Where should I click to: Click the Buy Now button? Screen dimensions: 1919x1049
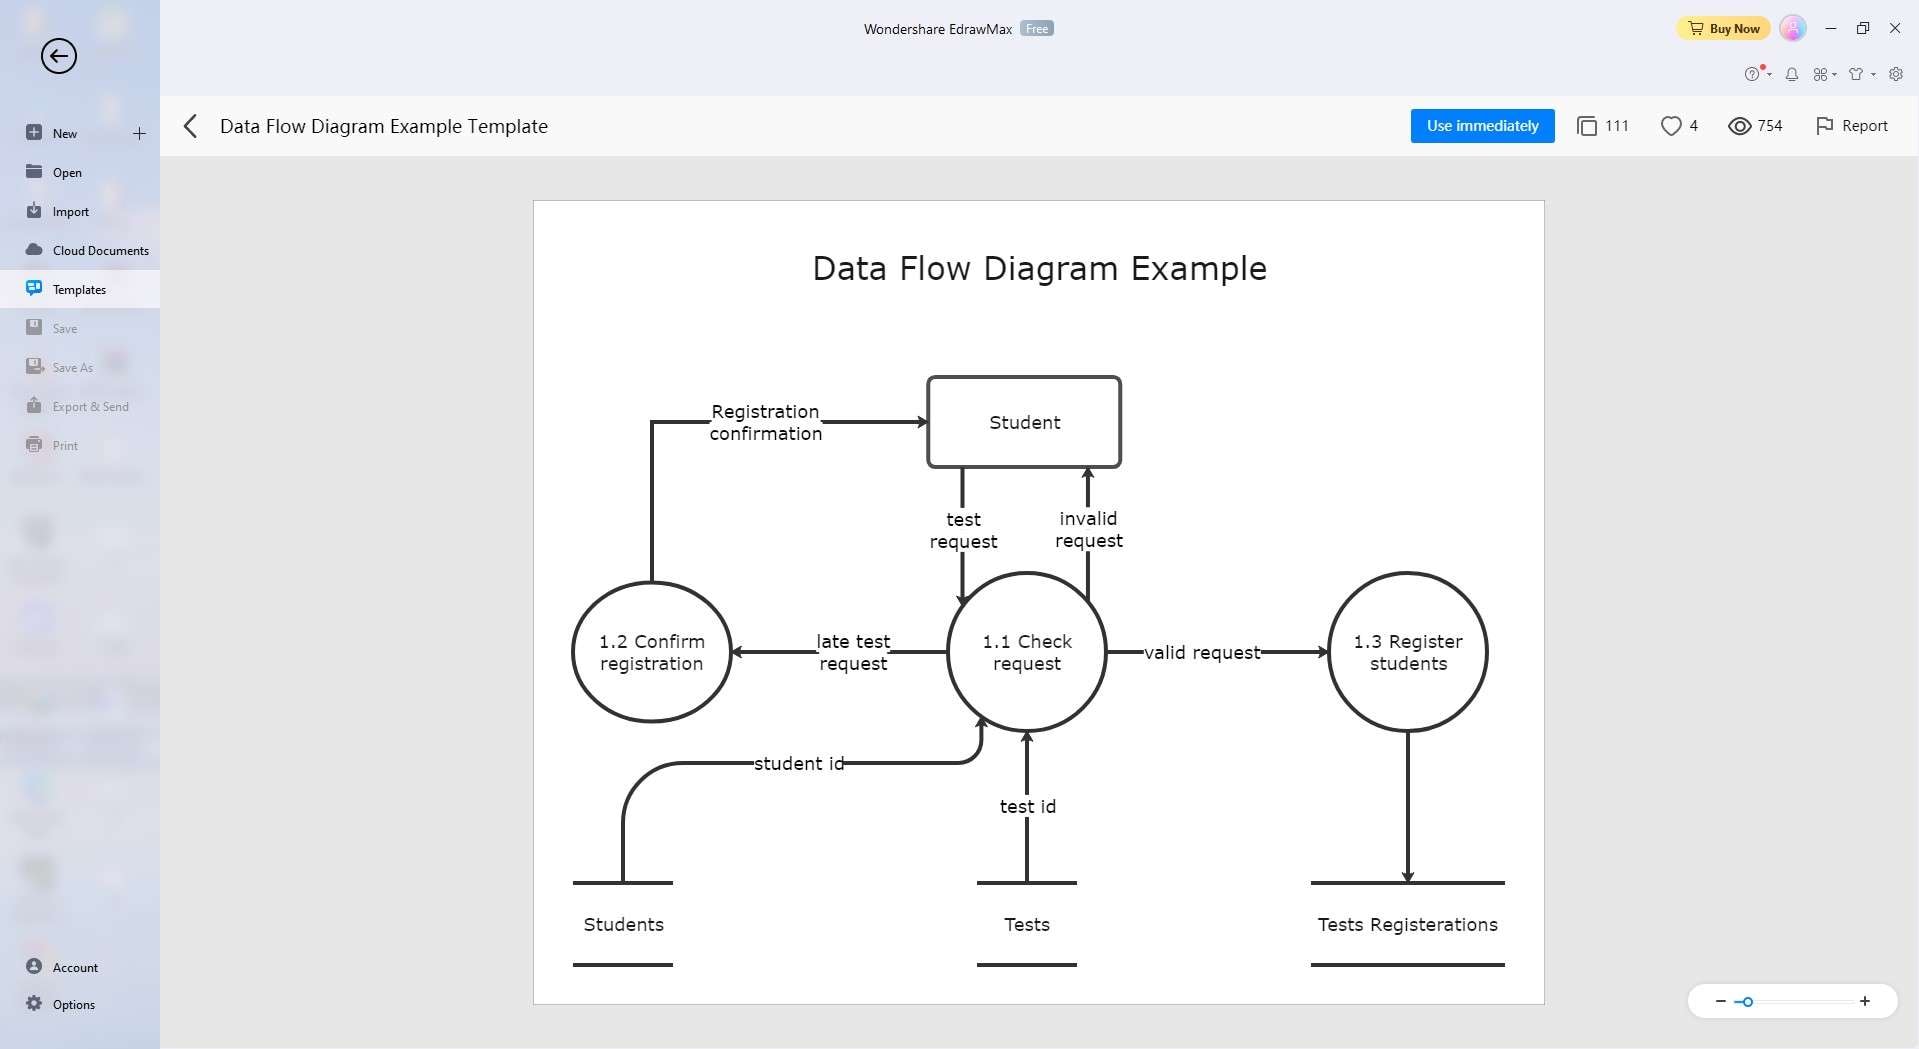[x=1724, y=28]
